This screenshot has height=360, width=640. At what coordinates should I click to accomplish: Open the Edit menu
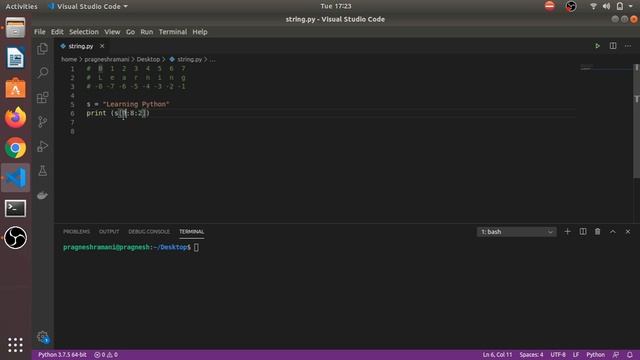(x=57, y=32)
